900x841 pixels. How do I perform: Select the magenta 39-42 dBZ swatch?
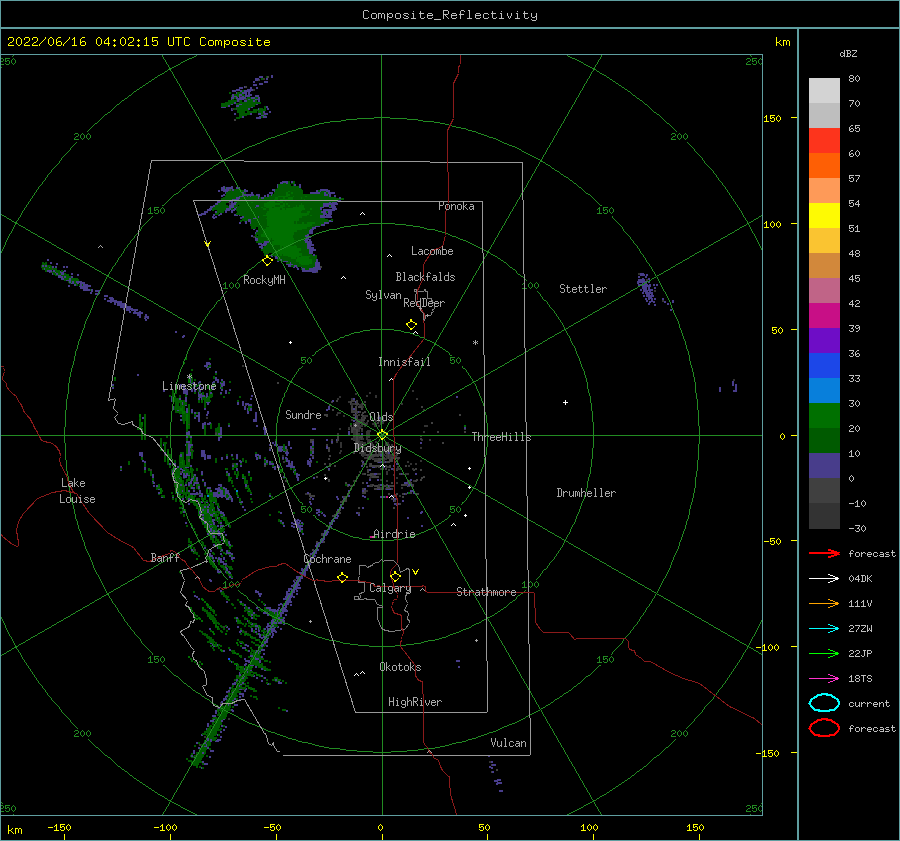[x=824, y=316]
